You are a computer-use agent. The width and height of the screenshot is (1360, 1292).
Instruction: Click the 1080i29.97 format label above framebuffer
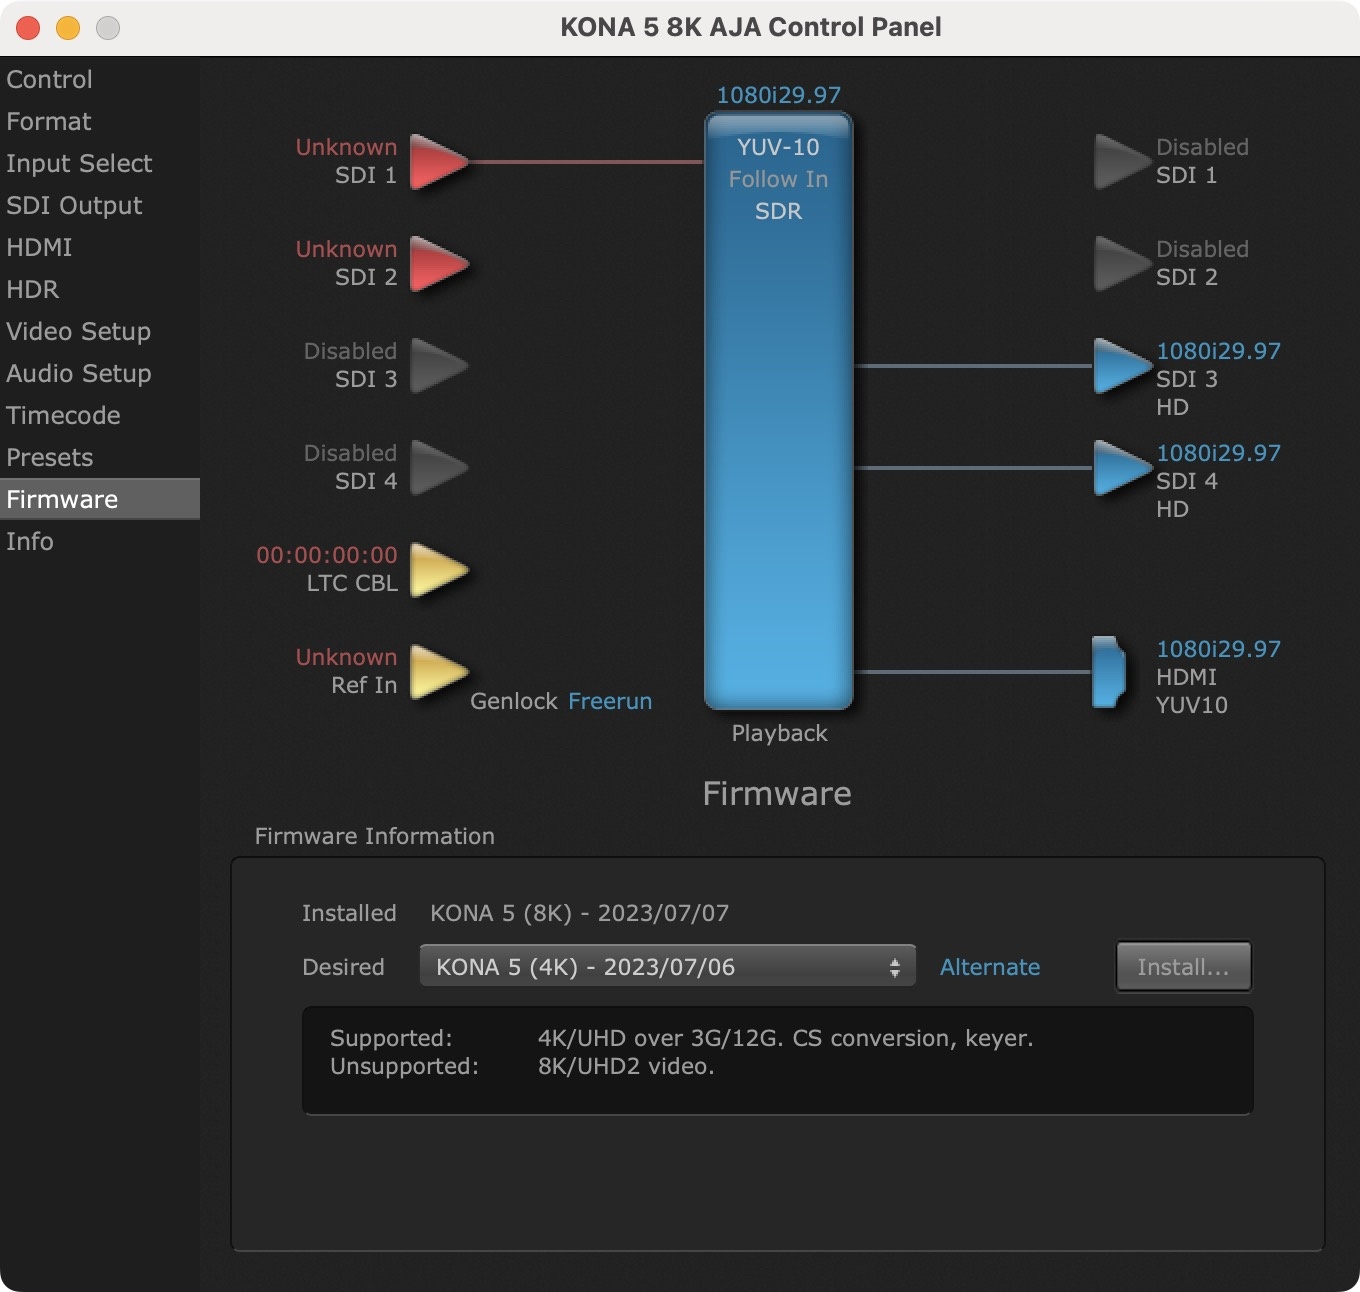click(x=779, y=95)
